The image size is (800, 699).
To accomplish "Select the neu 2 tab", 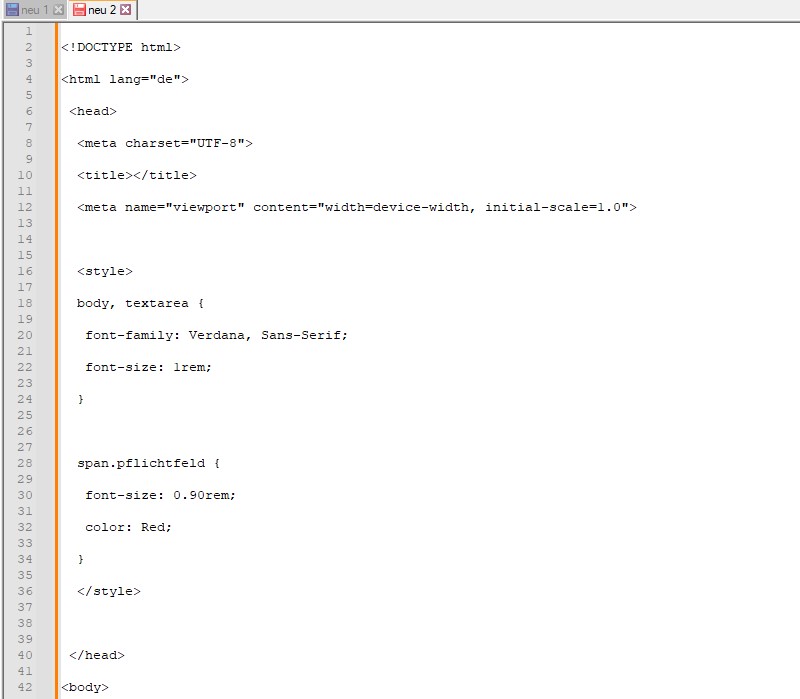I will pos(102,10).
